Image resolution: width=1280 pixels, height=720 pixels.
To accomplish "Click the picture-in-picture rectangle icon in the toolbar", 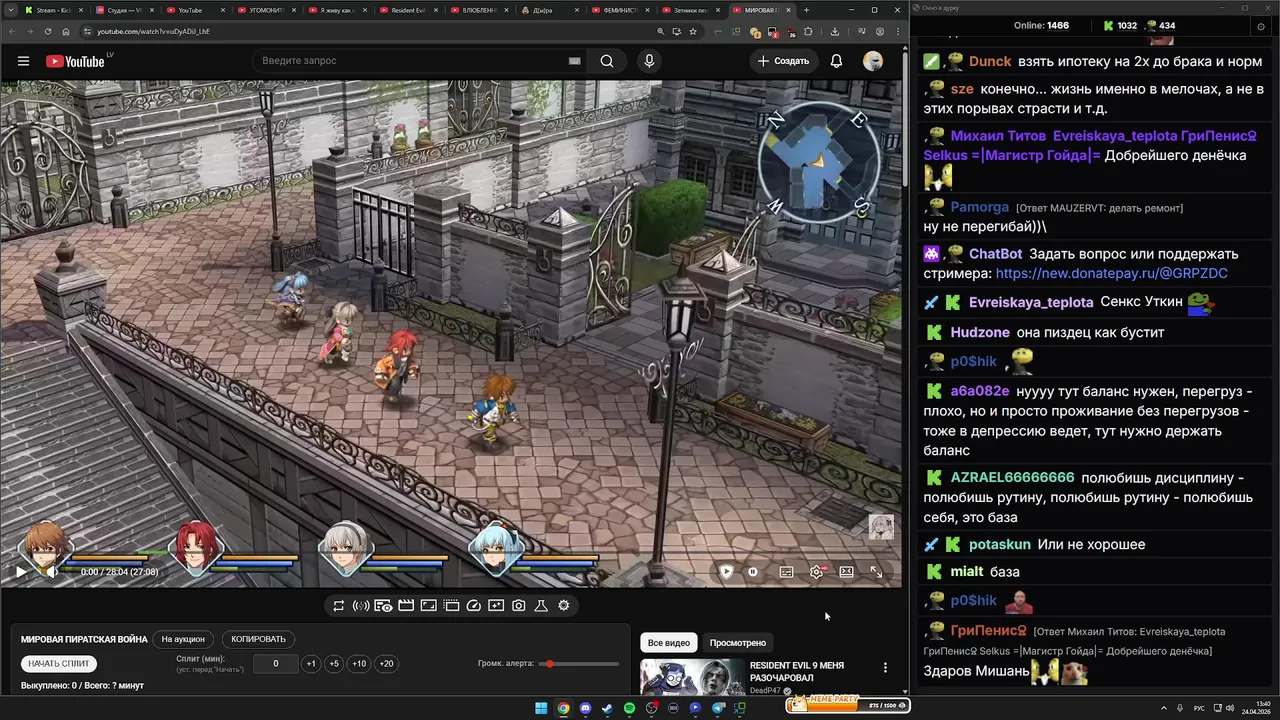I will click(x=428, y=606).
